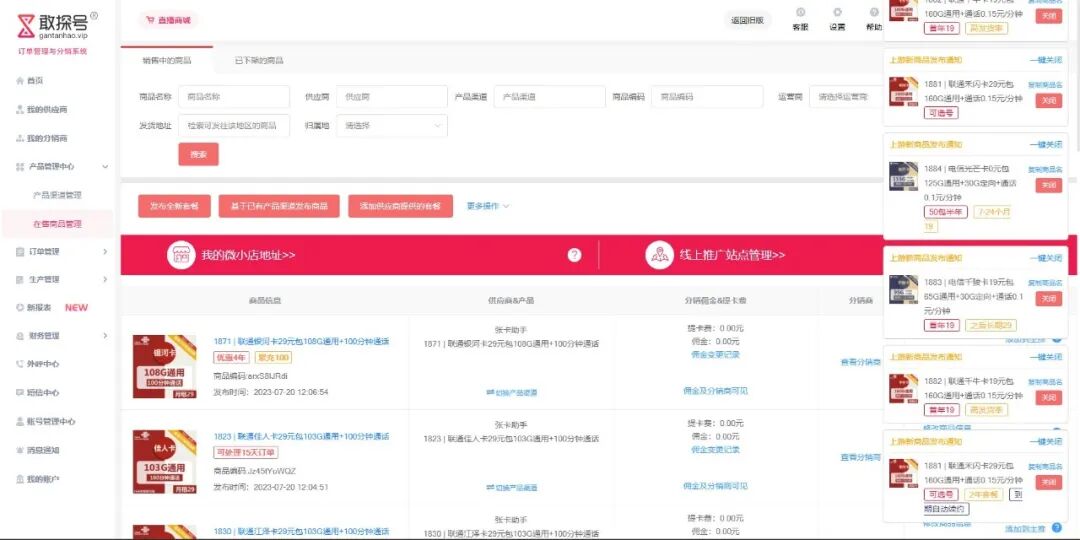
Task: Open 新报表 via its sidebar icon
Action: click(19, 307)
